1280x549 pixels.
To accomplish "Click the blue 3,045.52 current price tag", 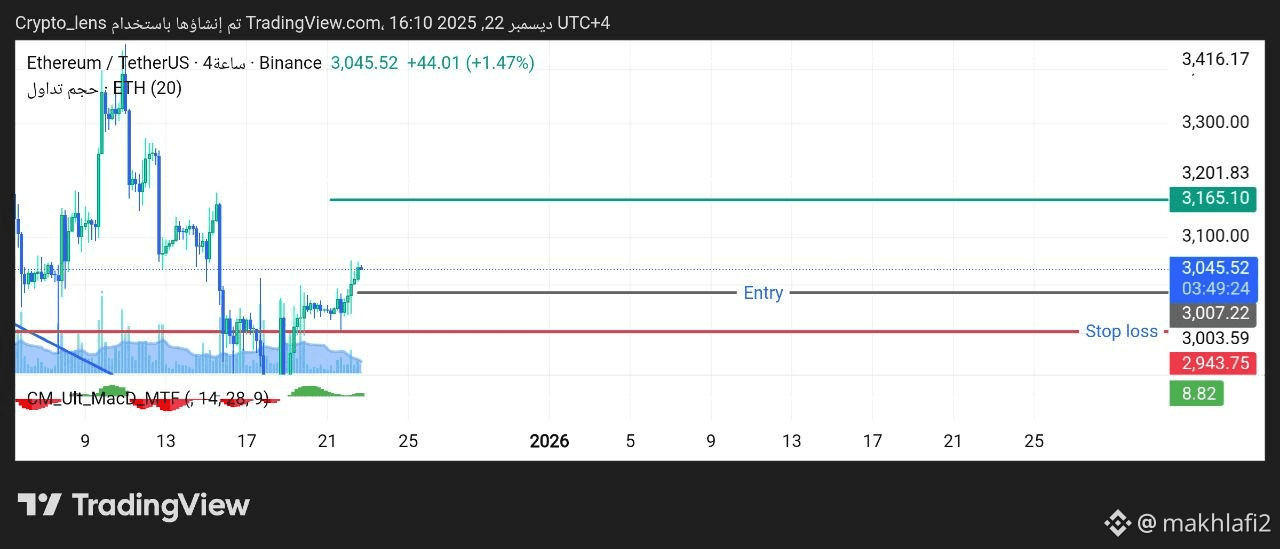I will pyautogui.click(x=1215, y=268).
